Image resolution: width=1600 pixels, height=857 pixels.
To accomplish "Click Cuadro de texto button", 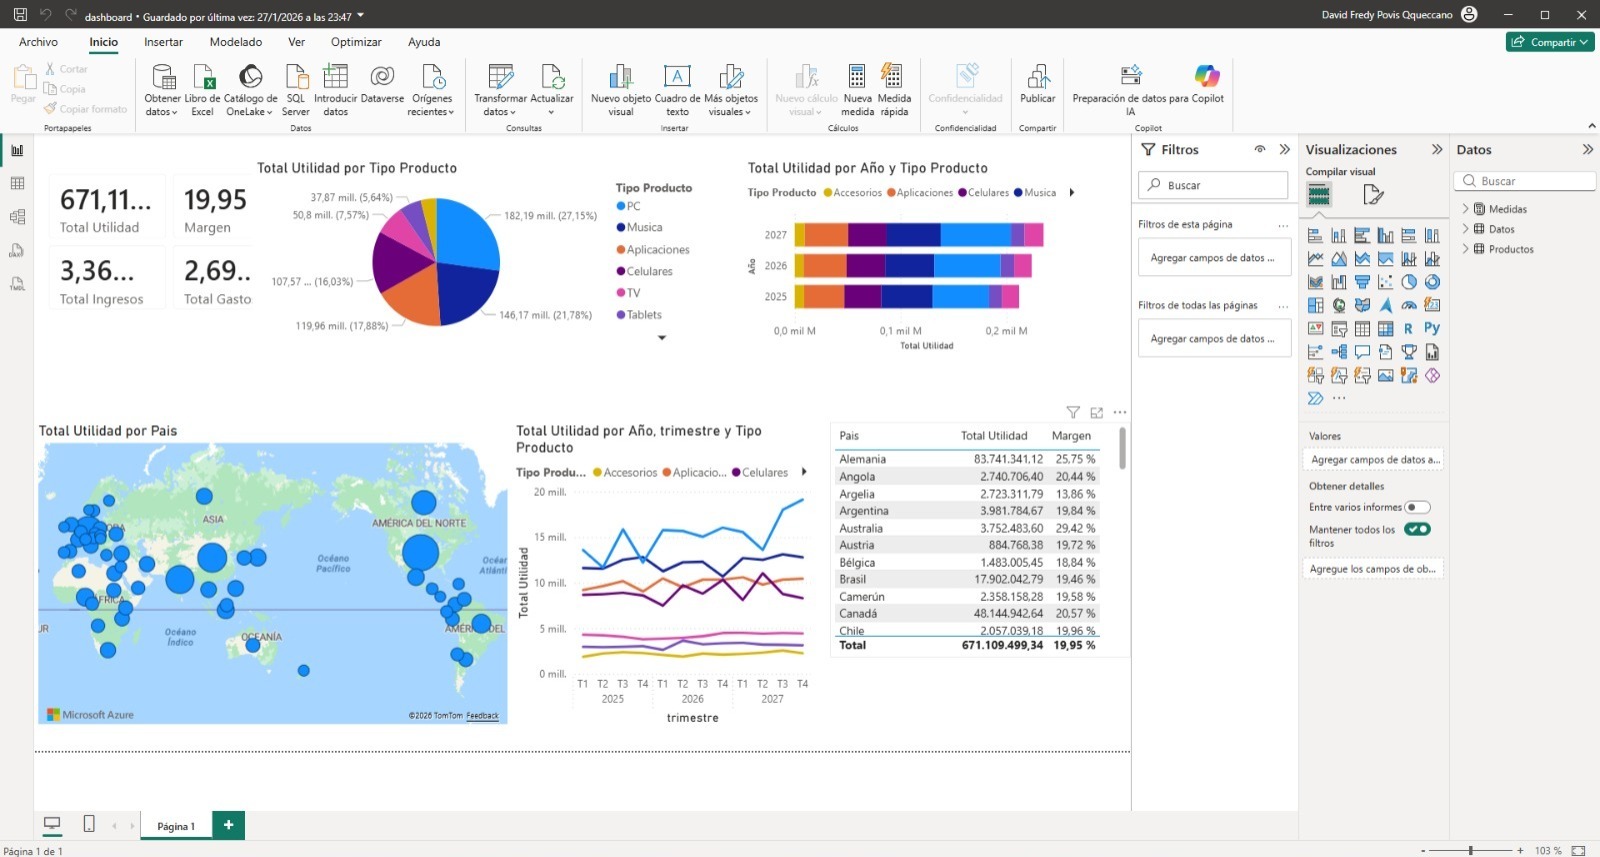I will [677, 90].
